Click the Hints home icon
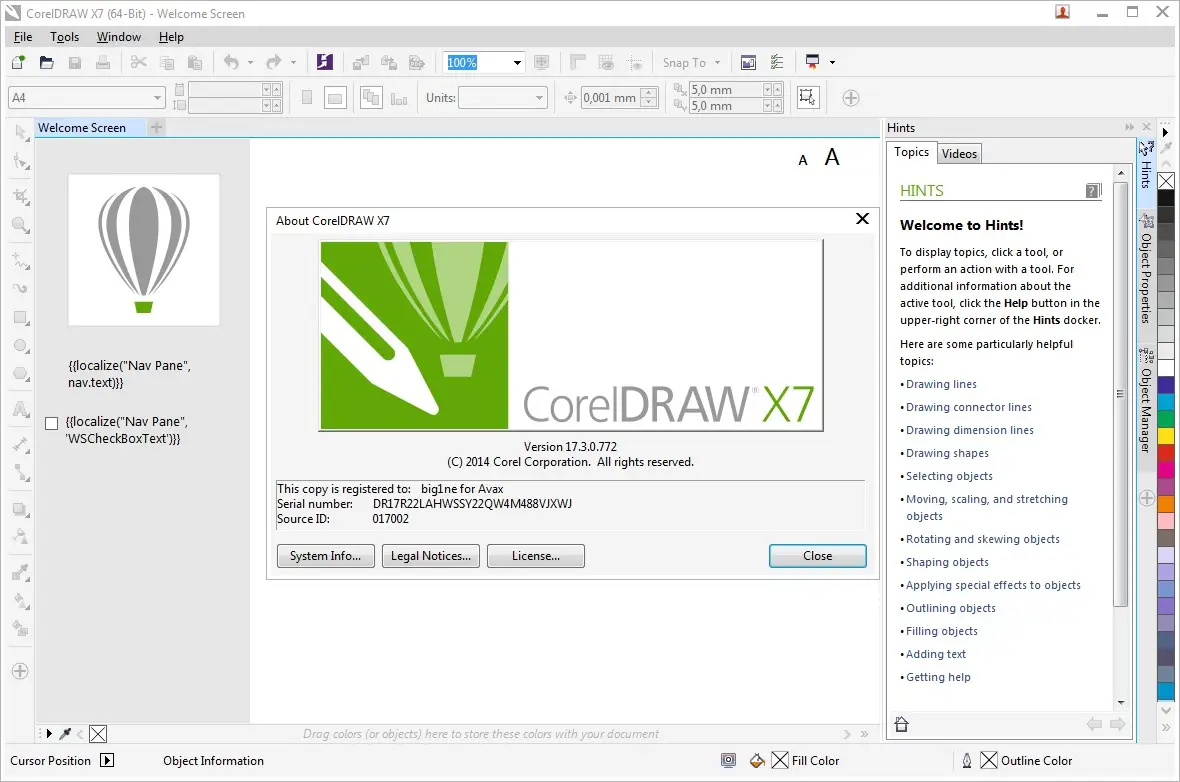Image resolution: width=1180 pixels, height=782 pixels. click(x=901, y=724)
